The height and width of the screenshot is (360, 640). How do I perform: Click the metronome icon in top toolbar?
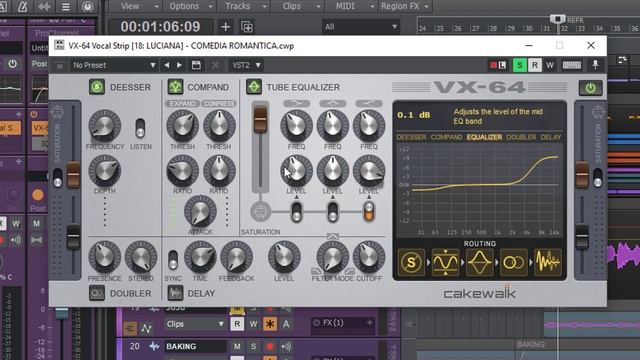point(22,6)
